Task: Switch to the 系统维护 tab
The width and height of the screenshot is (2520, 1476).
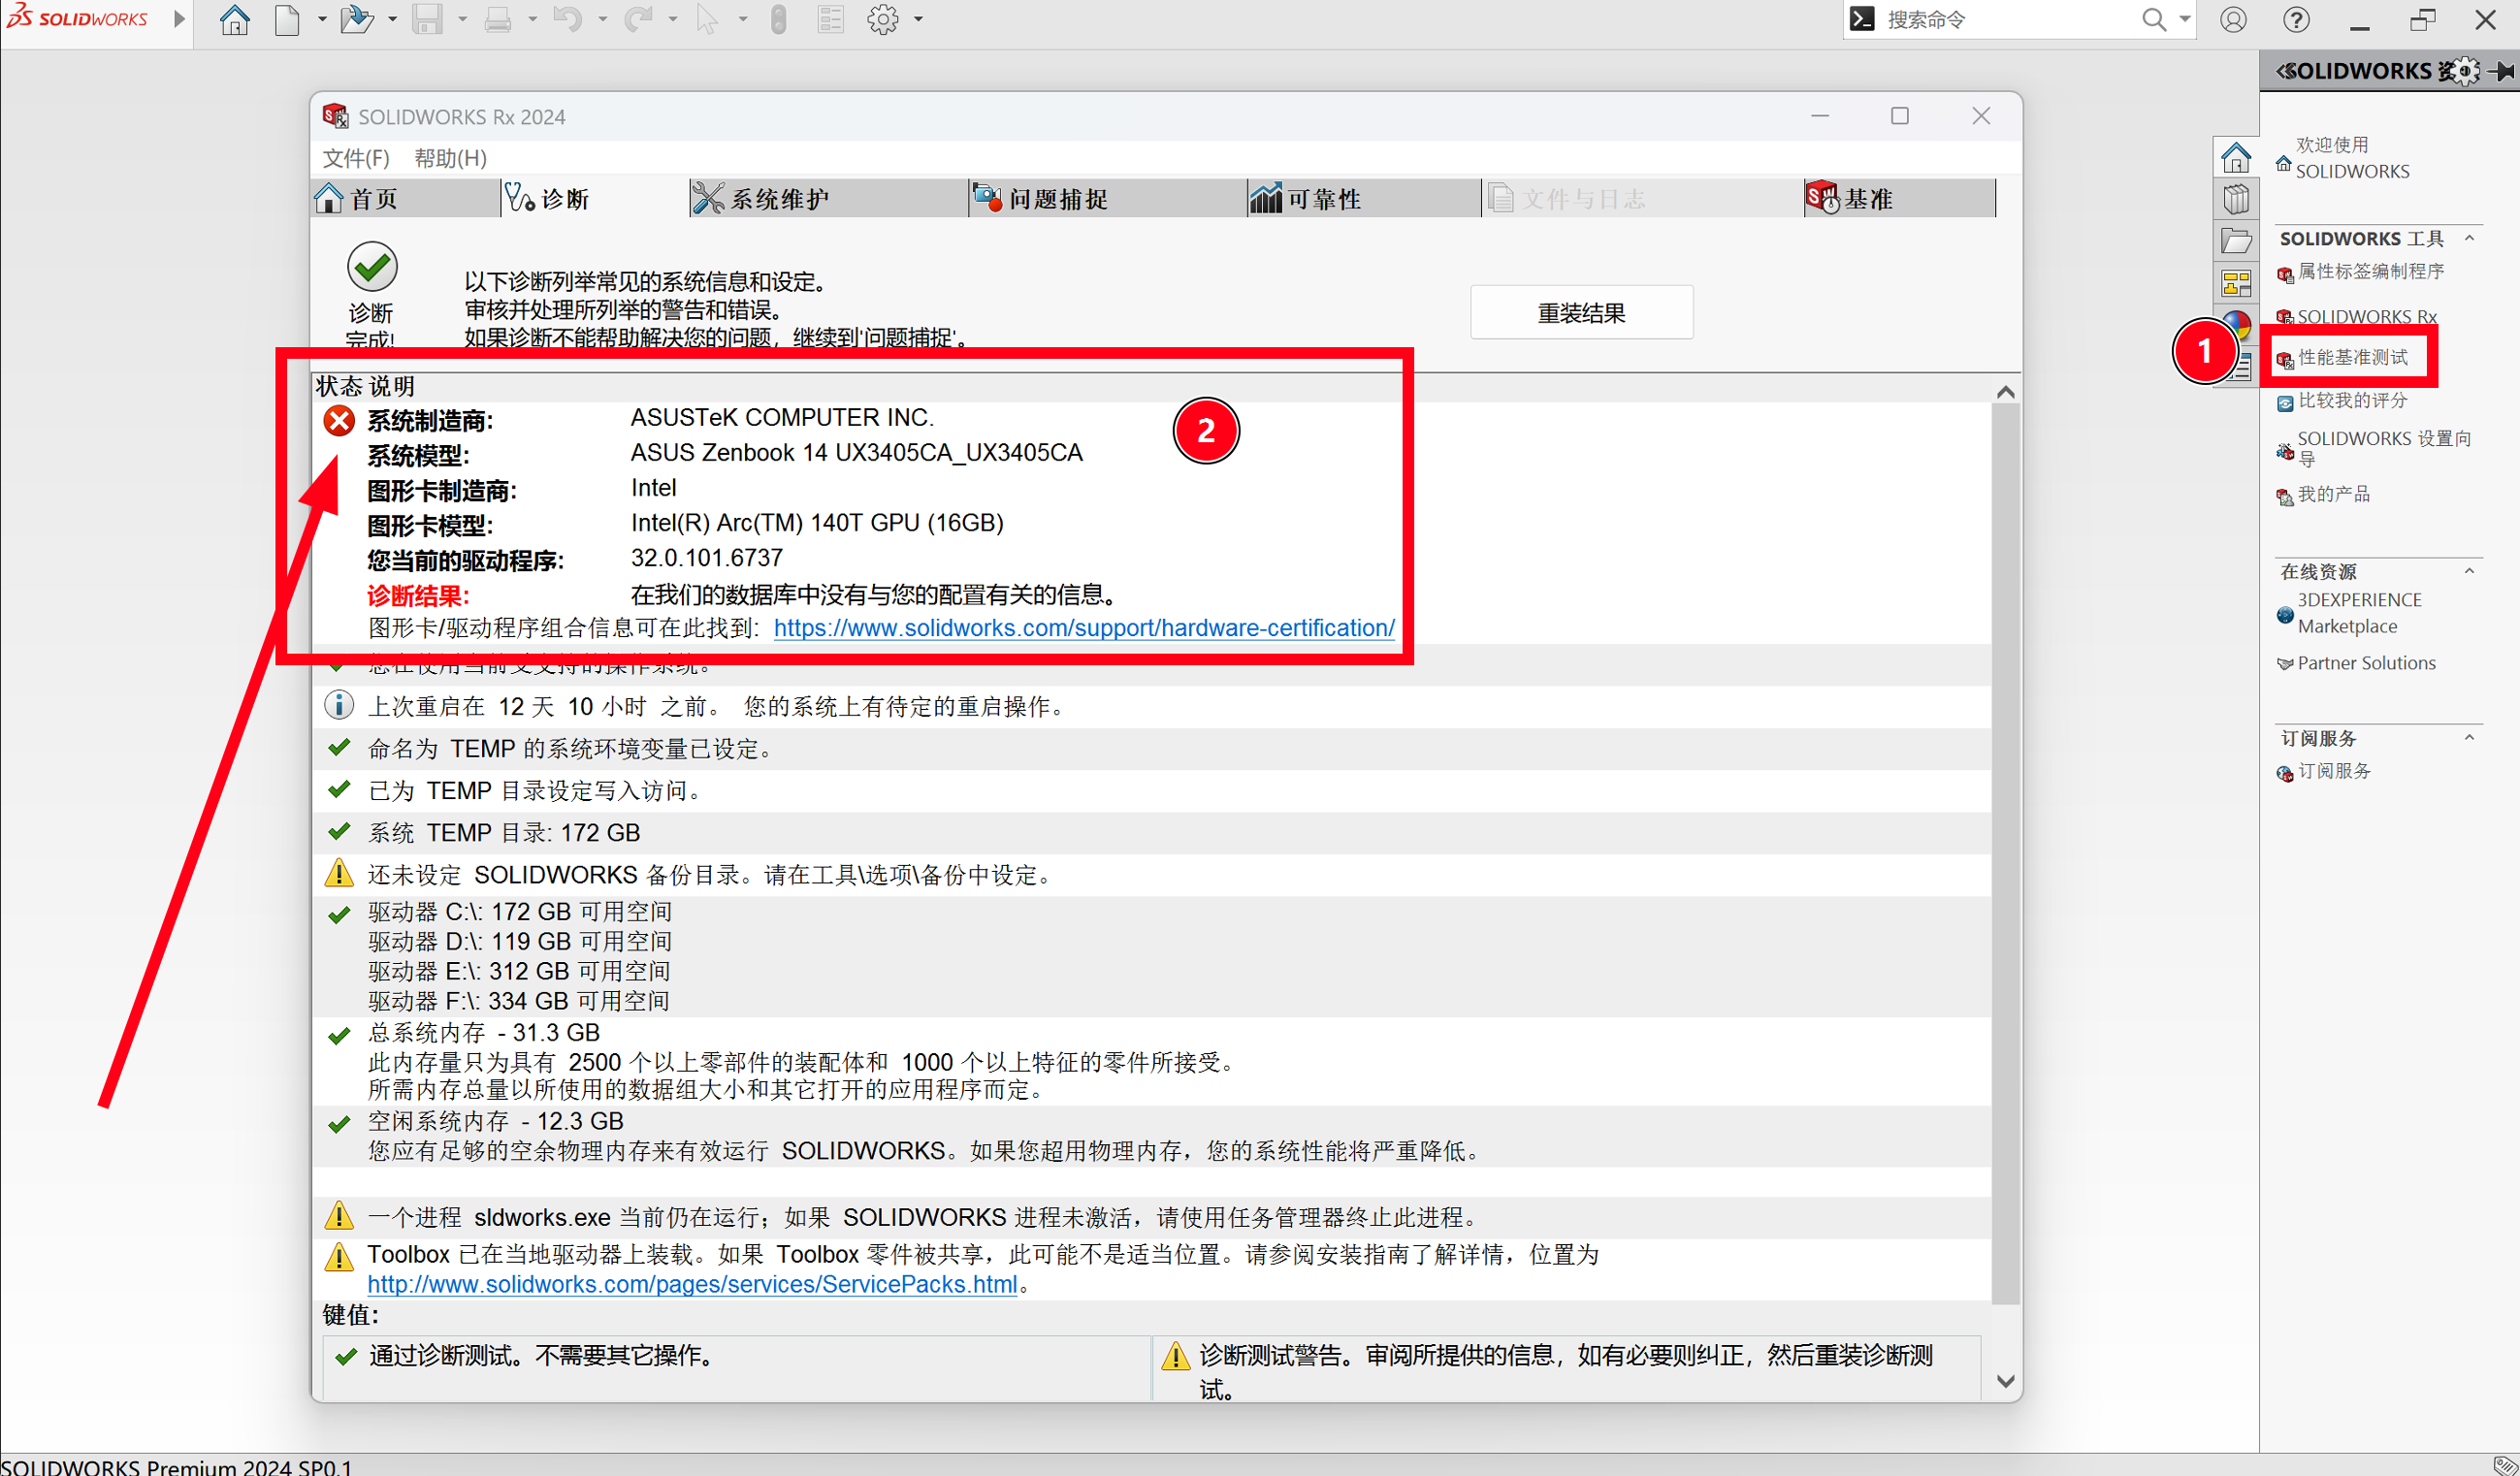Action: (829, 198)
